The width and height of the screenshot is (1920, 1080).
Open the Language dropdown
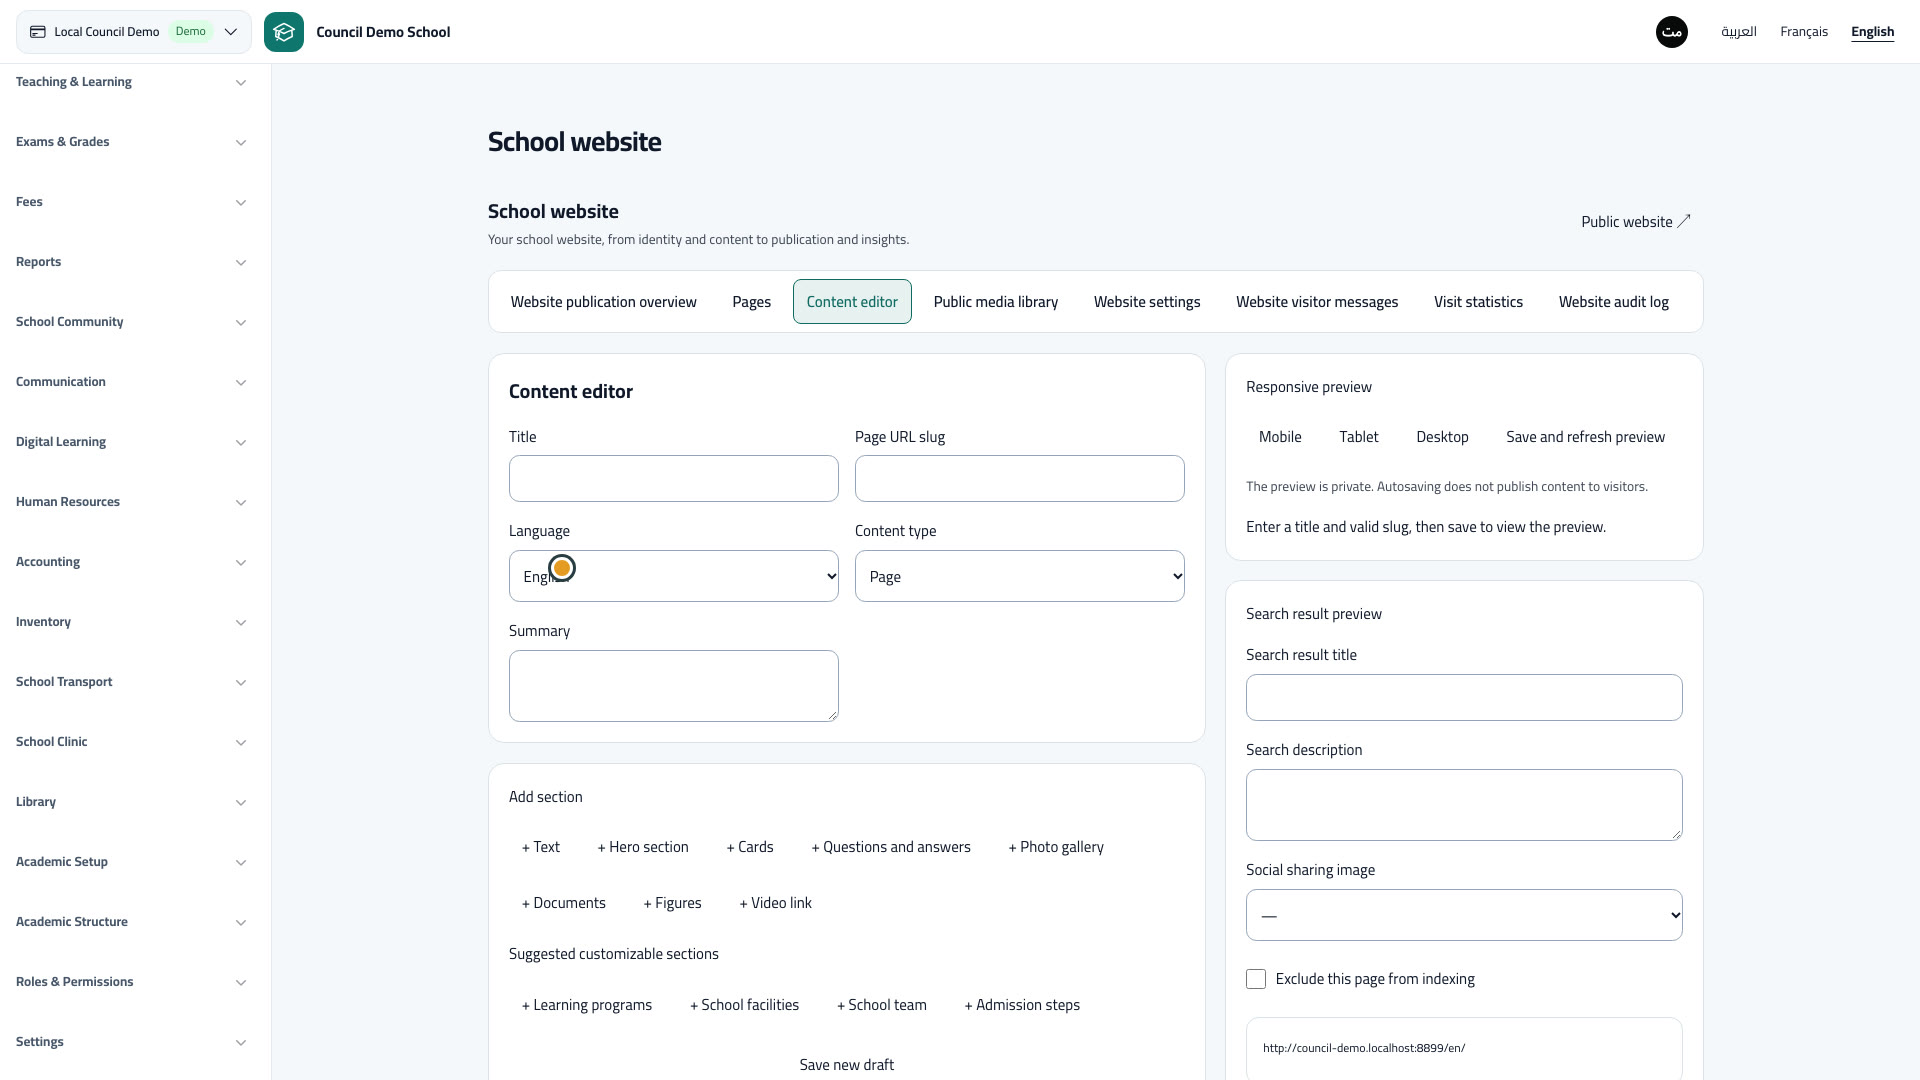pyautogui.click(x=674, y=576)
